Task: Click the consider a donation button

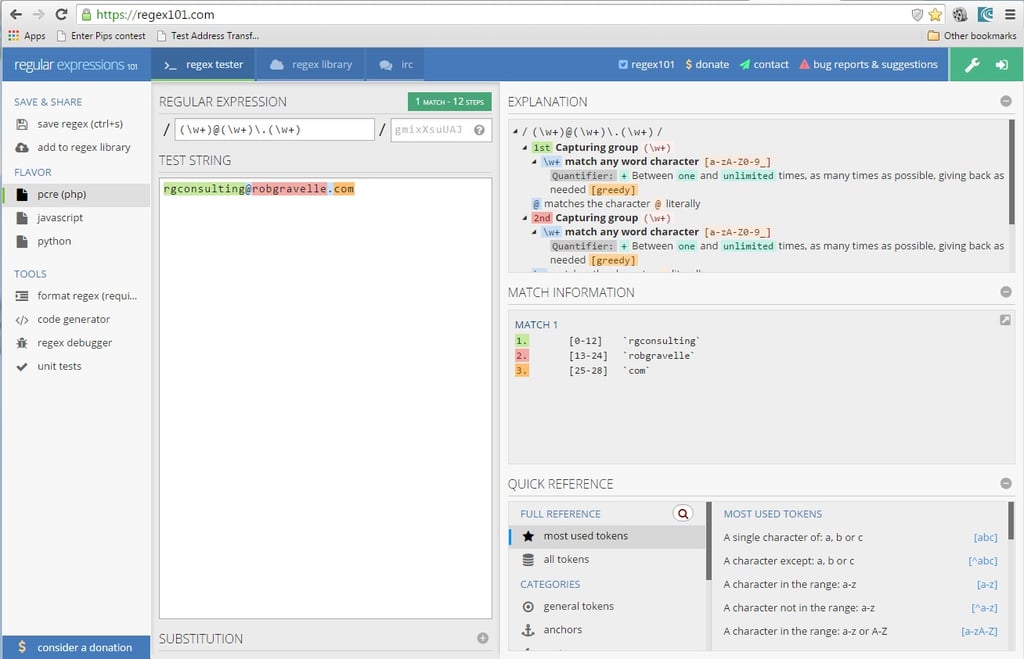Action: [x=76, y=647]
